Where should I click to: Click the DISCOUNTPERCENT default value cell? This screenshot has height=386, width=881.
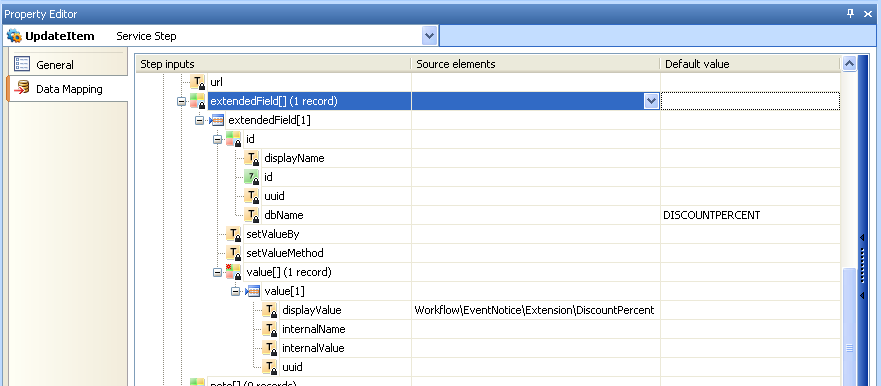point(750,215)
